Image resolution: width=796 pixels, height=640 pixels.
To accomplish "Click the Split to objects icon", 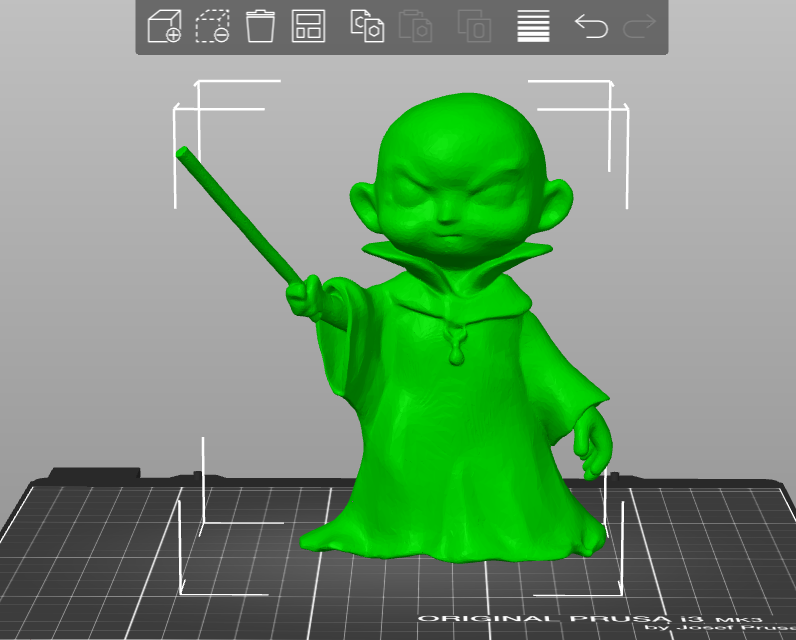I will tap(474, 26).
